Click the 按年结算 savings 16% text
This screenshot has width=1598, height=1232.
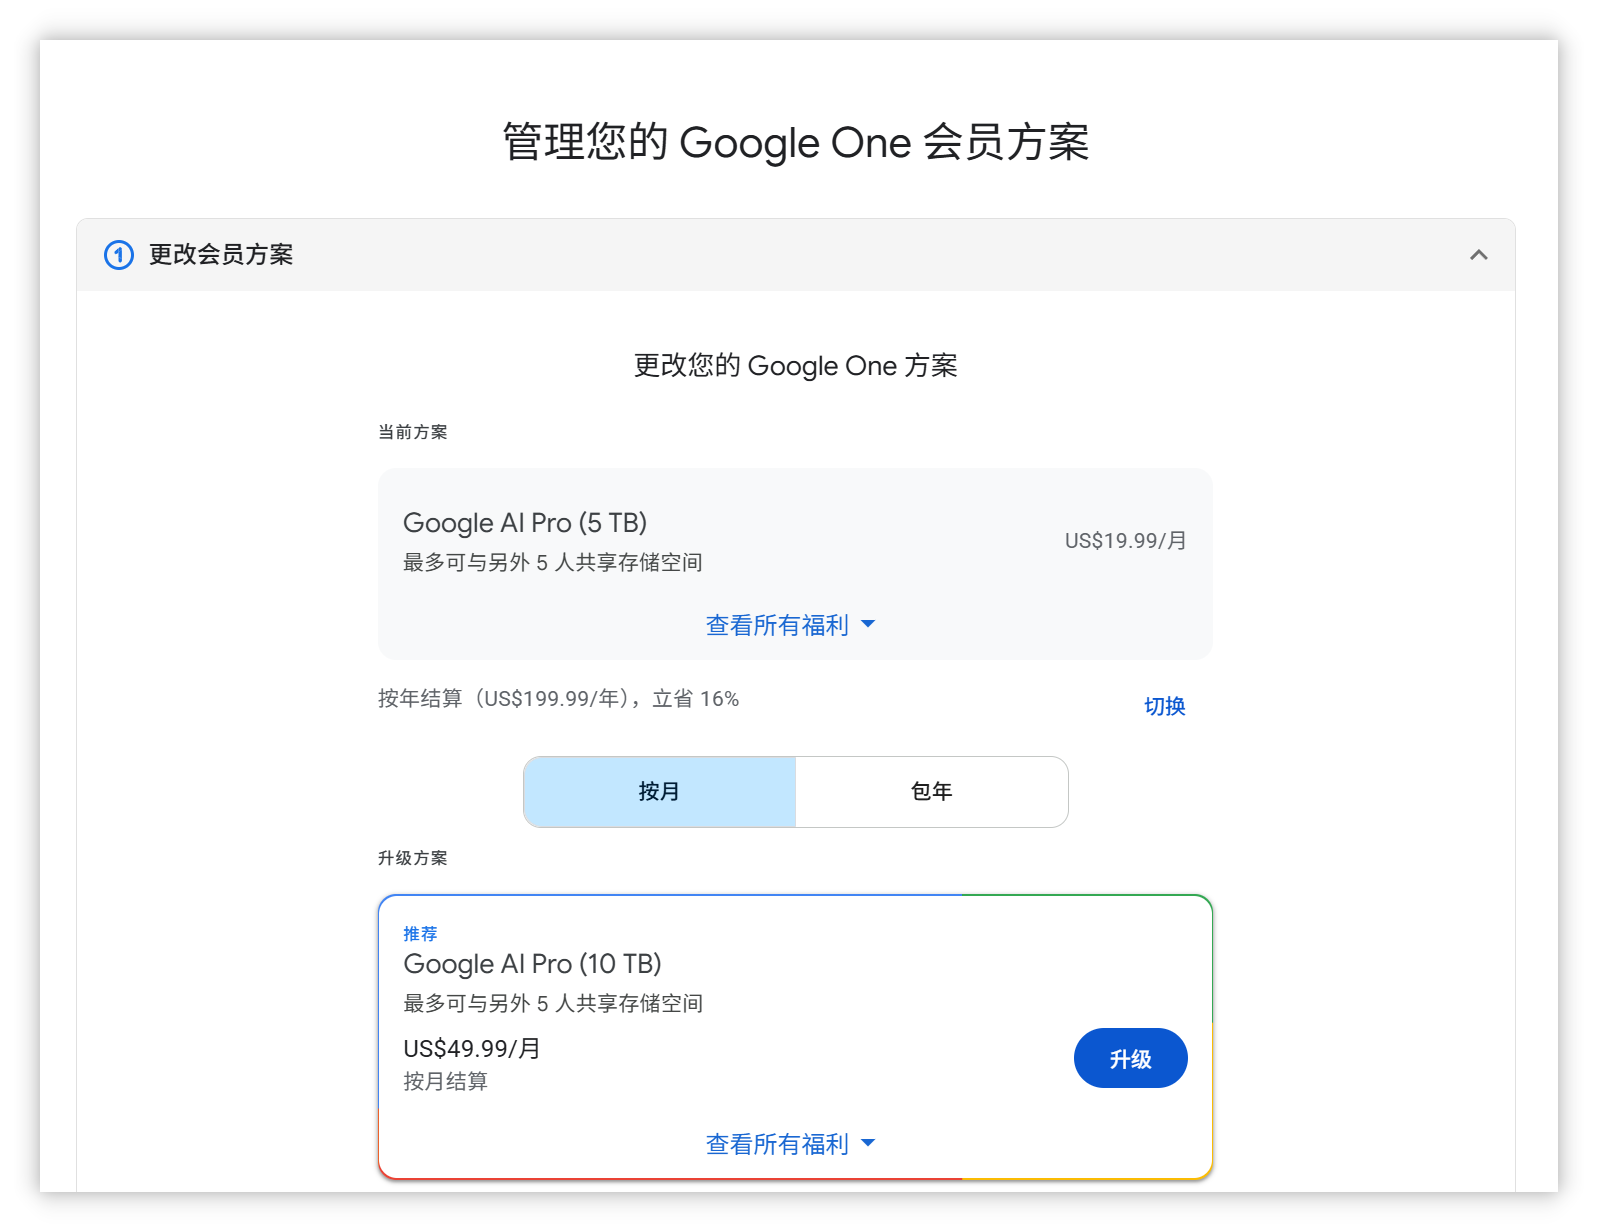point(558,699)
